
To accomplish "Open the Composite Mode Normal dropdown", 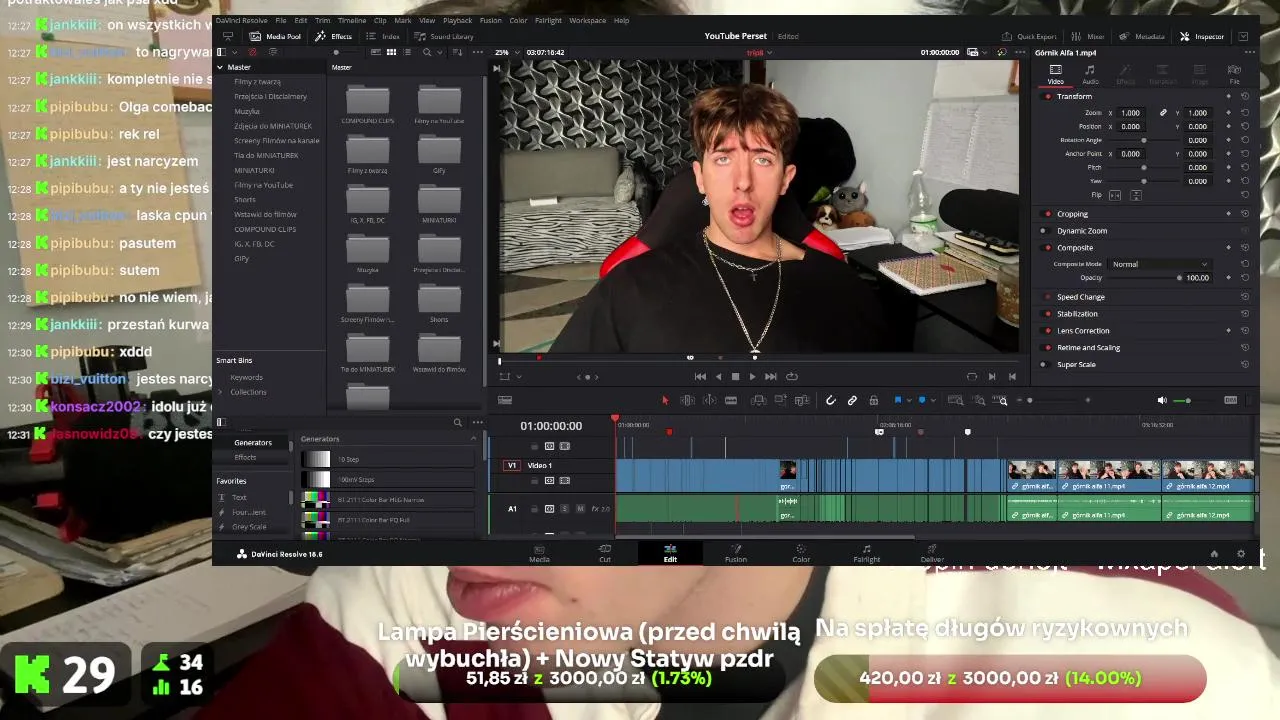I will (1159, 264).
